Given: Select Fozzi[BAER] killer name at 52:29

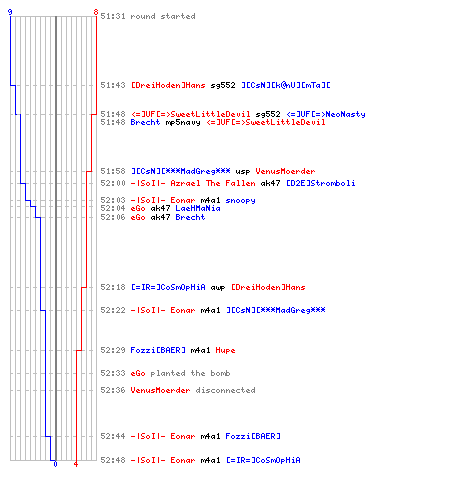Looking at the screenshot, I should point(158,350).
